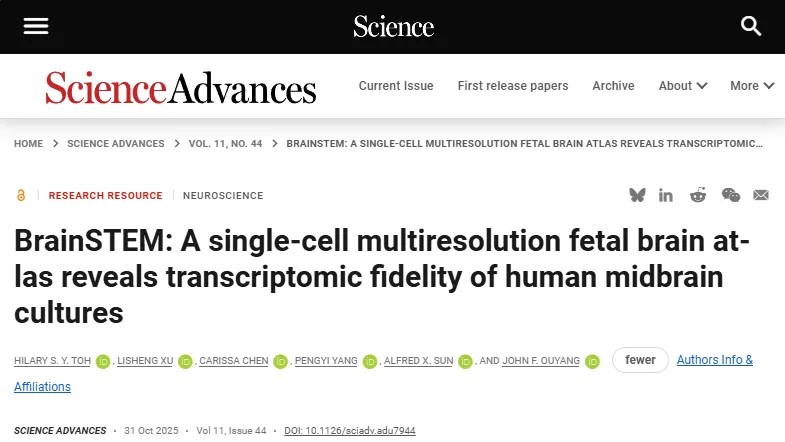Expand the More dropdown menu

[x=752, y=86]
